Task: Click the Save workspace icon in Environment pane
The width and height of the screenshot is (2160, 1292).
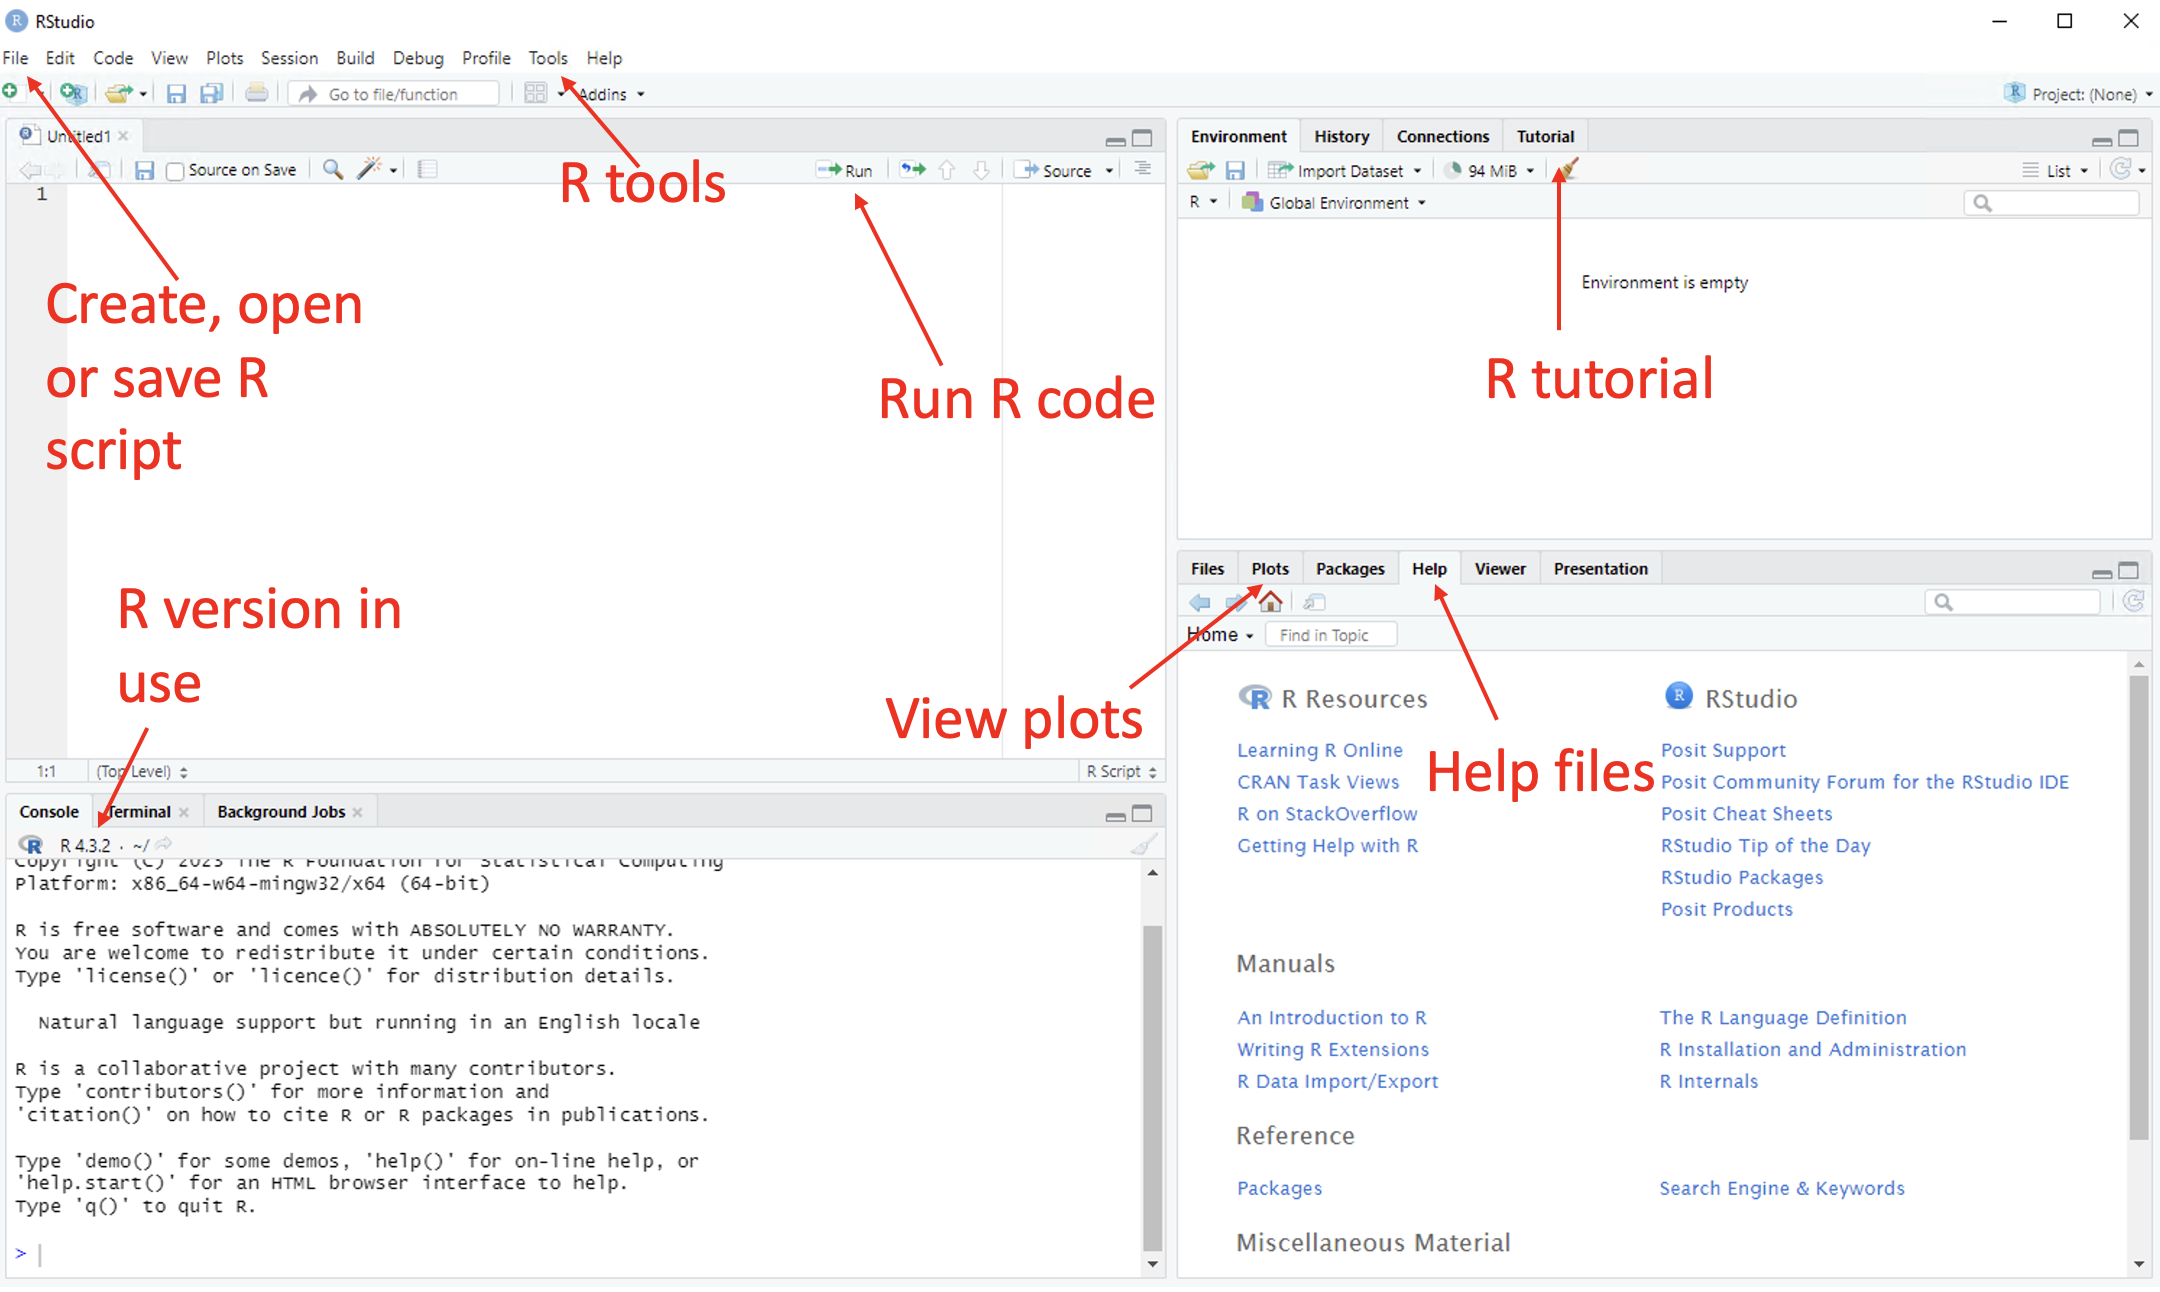Action: click(x=1236, y=171)
